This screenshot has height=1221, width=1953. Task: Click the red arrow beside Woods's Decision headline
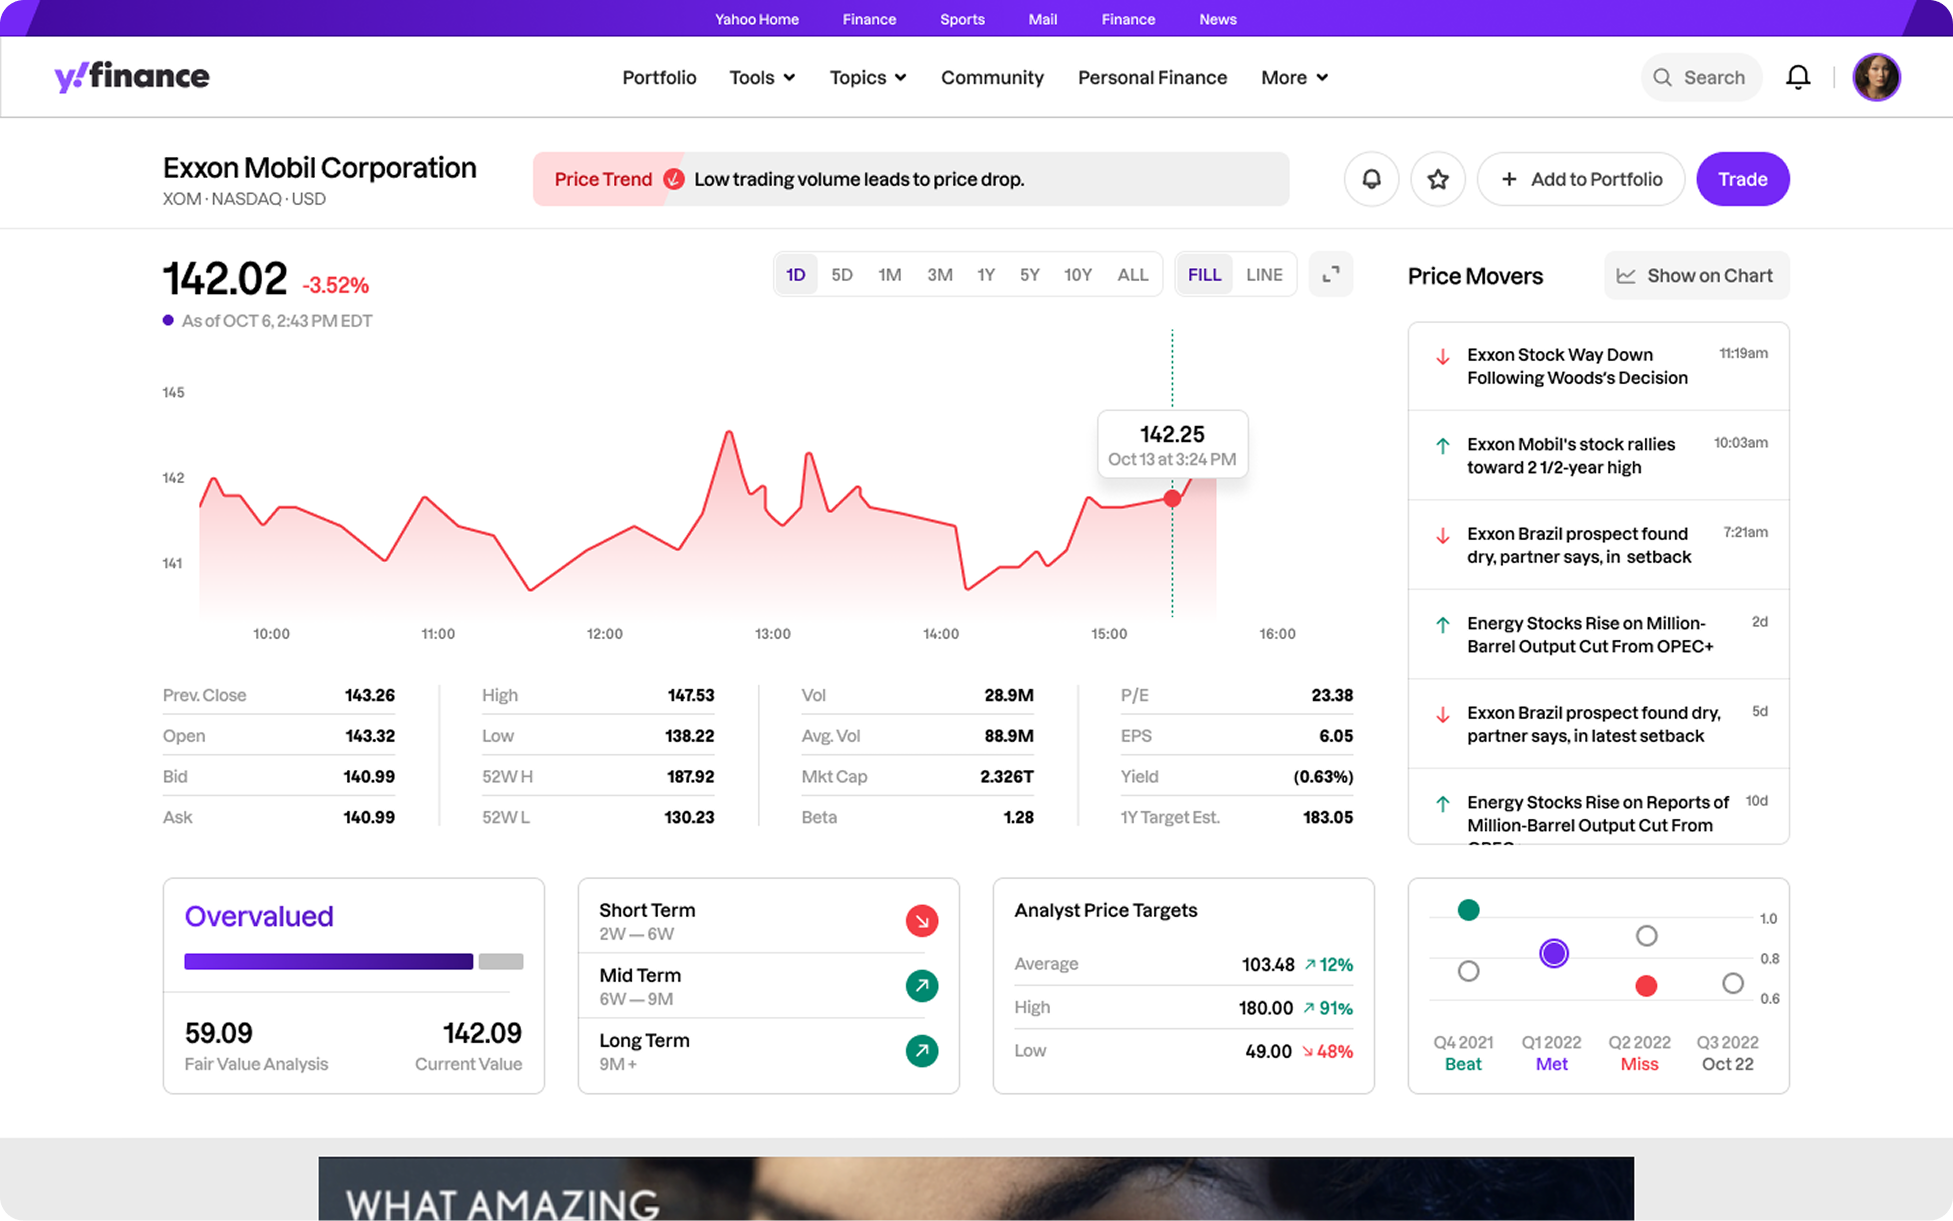coord(1442,356)
